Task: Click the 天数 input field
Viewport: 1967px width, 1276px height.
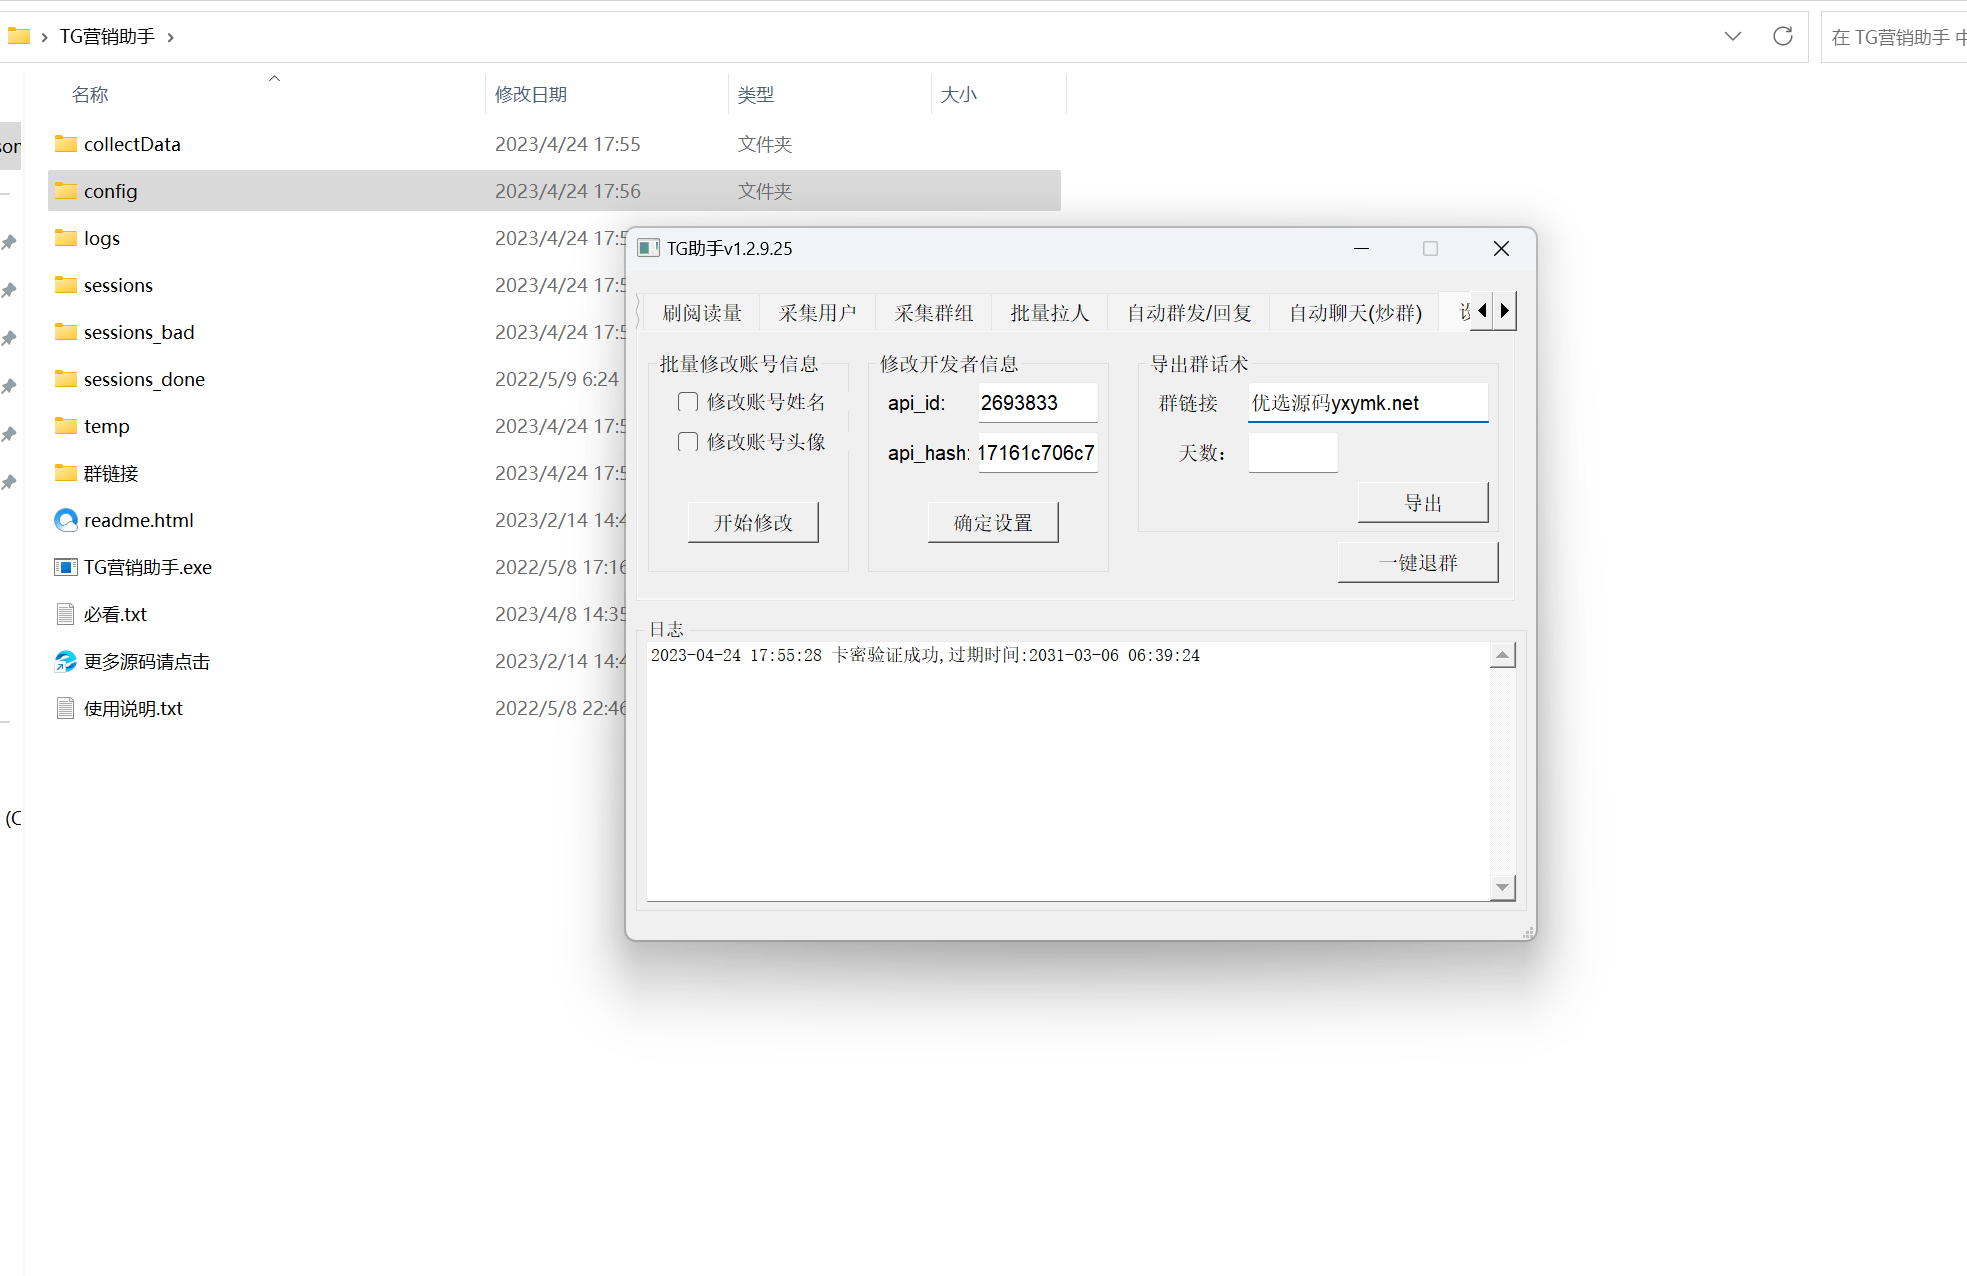Action: 1292,452
